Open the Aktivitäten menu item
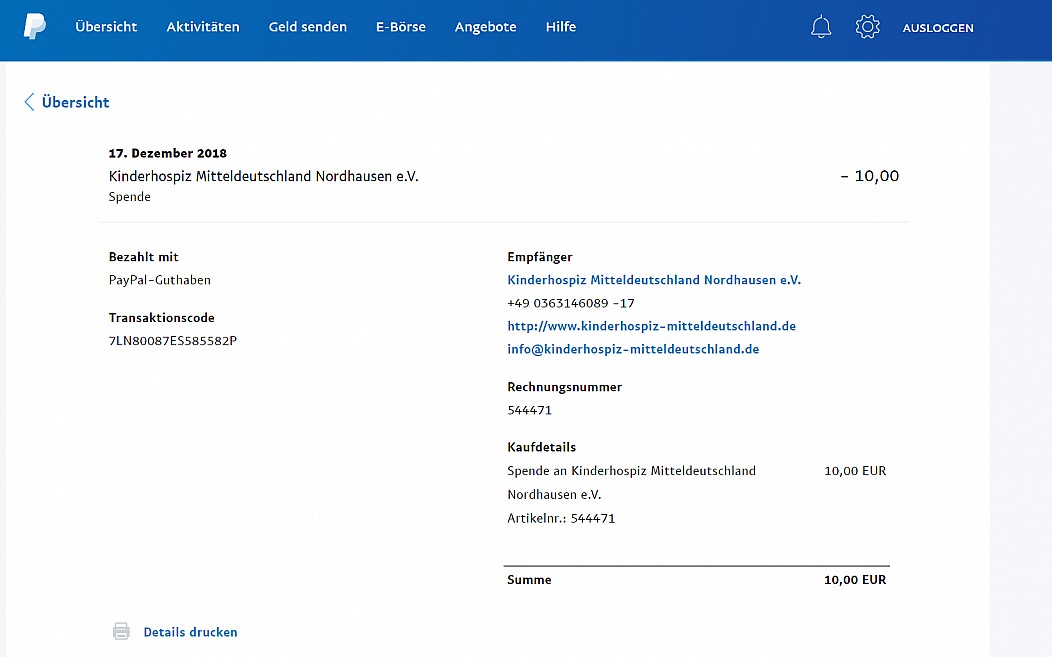The width and height of the screenshot is (1052, 657). tap(203, 27)
